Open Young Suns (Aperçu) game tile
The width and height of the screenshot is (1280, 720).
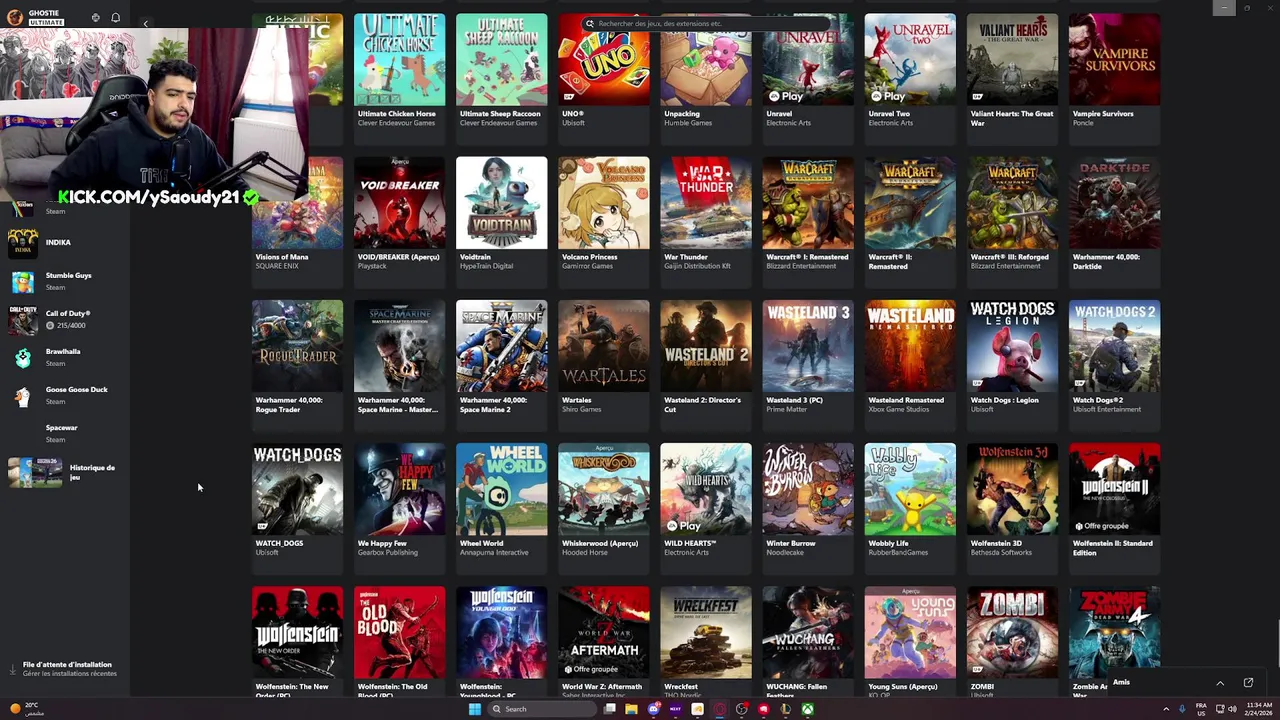pos(910,641)
